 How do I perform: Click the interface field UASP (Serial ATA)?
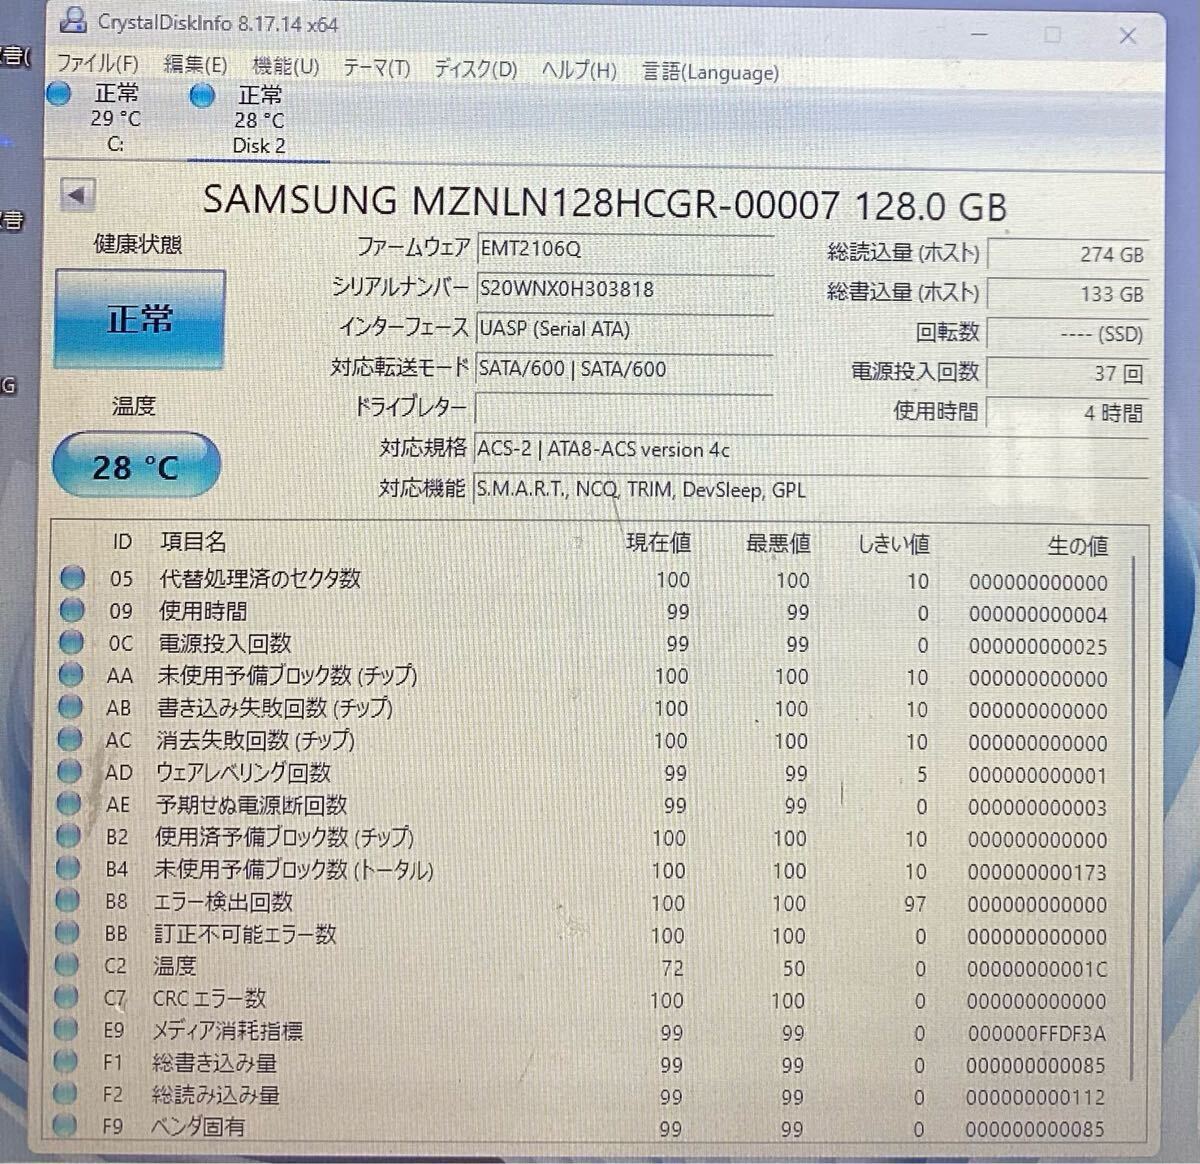coord(625,329)
